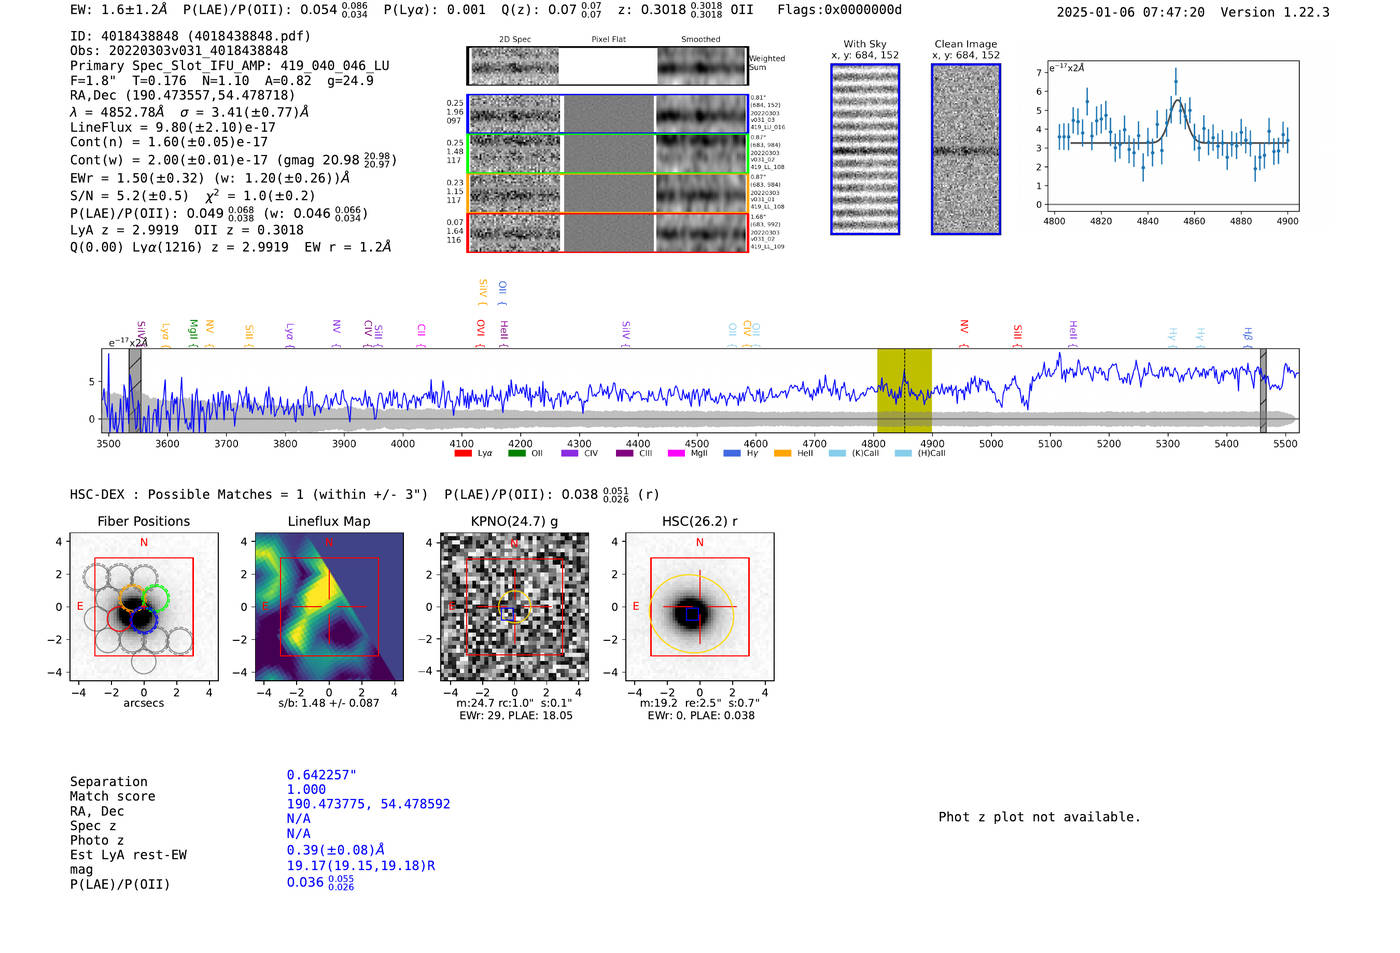Click the green OII legend swatch
The height and width of the screenshot is (953, 1400).
click(516, 453)
